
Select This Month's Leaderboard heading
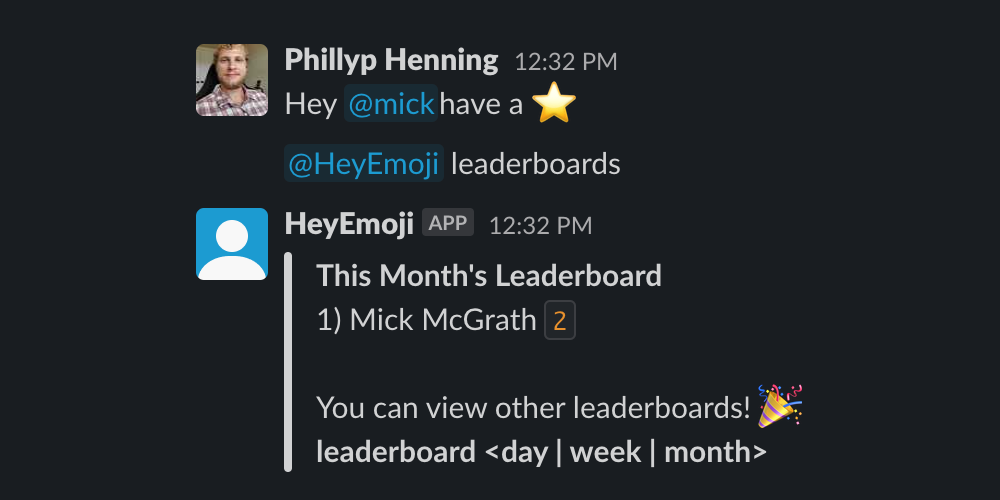(x=489, y=276)
